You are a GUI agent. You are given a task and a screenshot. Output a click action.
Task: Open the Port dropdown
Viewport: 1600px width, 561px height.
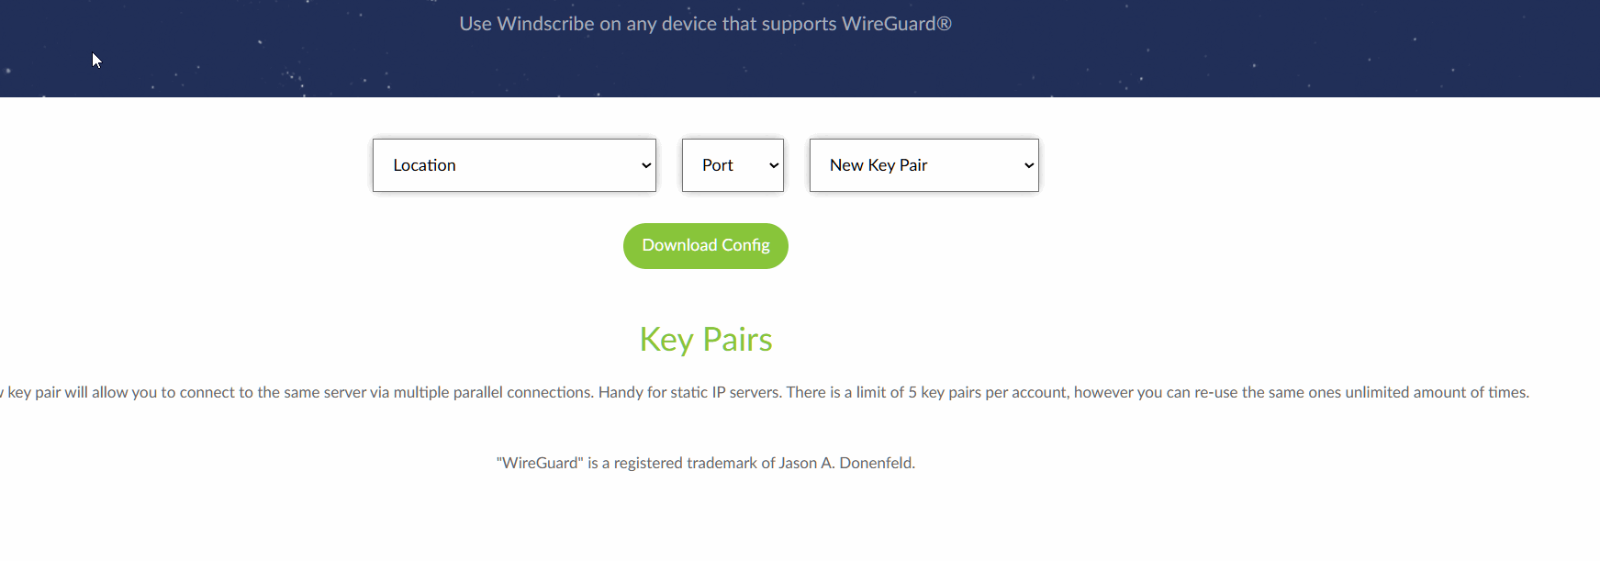click(x=732, y=165)
